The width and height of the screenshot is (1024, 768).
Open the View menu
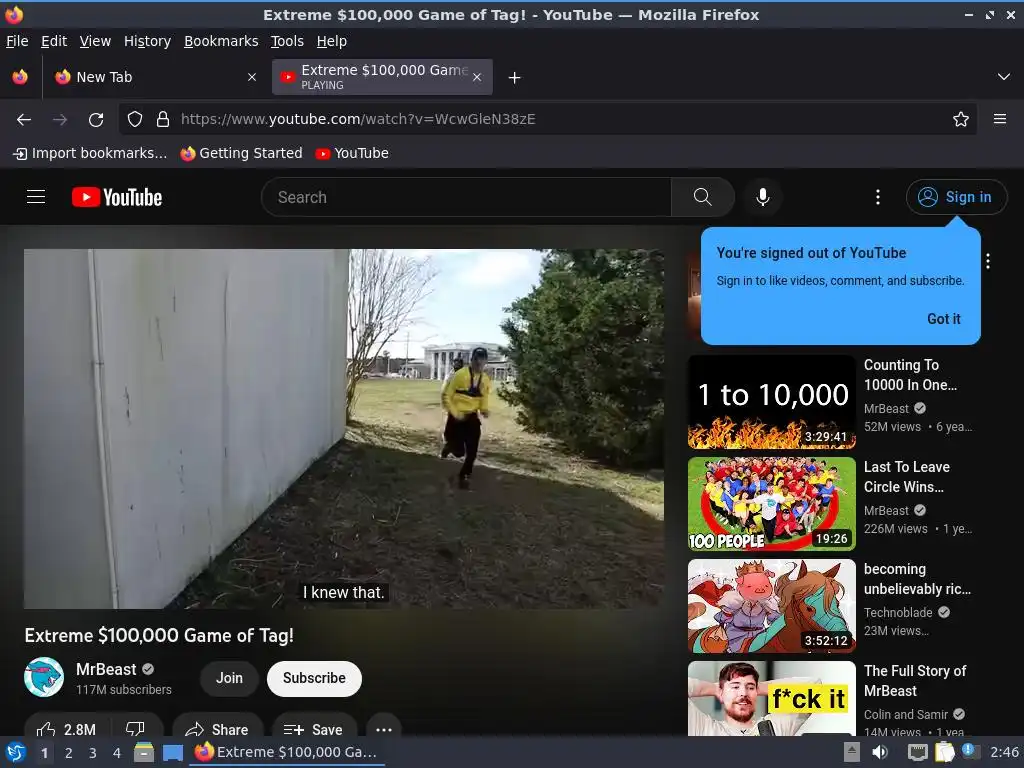point(95,41)
